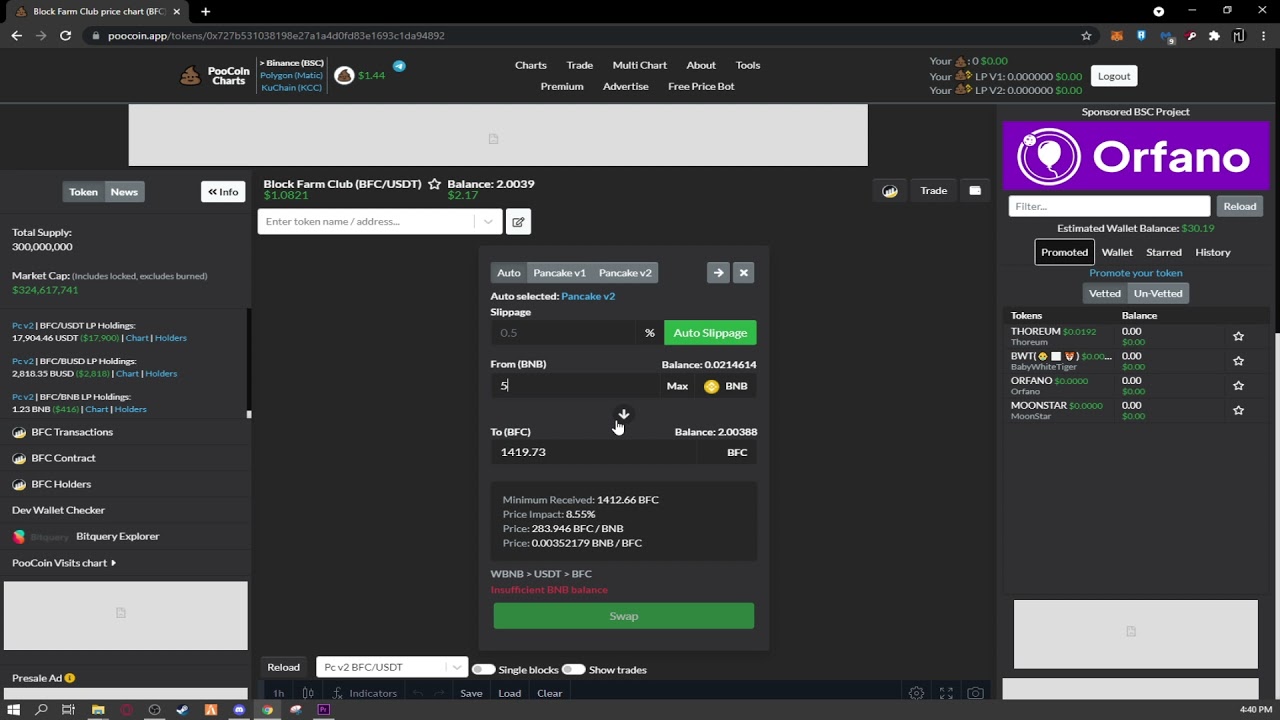Open 1h timeframe selector
Image resolution: width=1280 pixels, height=720 pixels.
[278, 693]
